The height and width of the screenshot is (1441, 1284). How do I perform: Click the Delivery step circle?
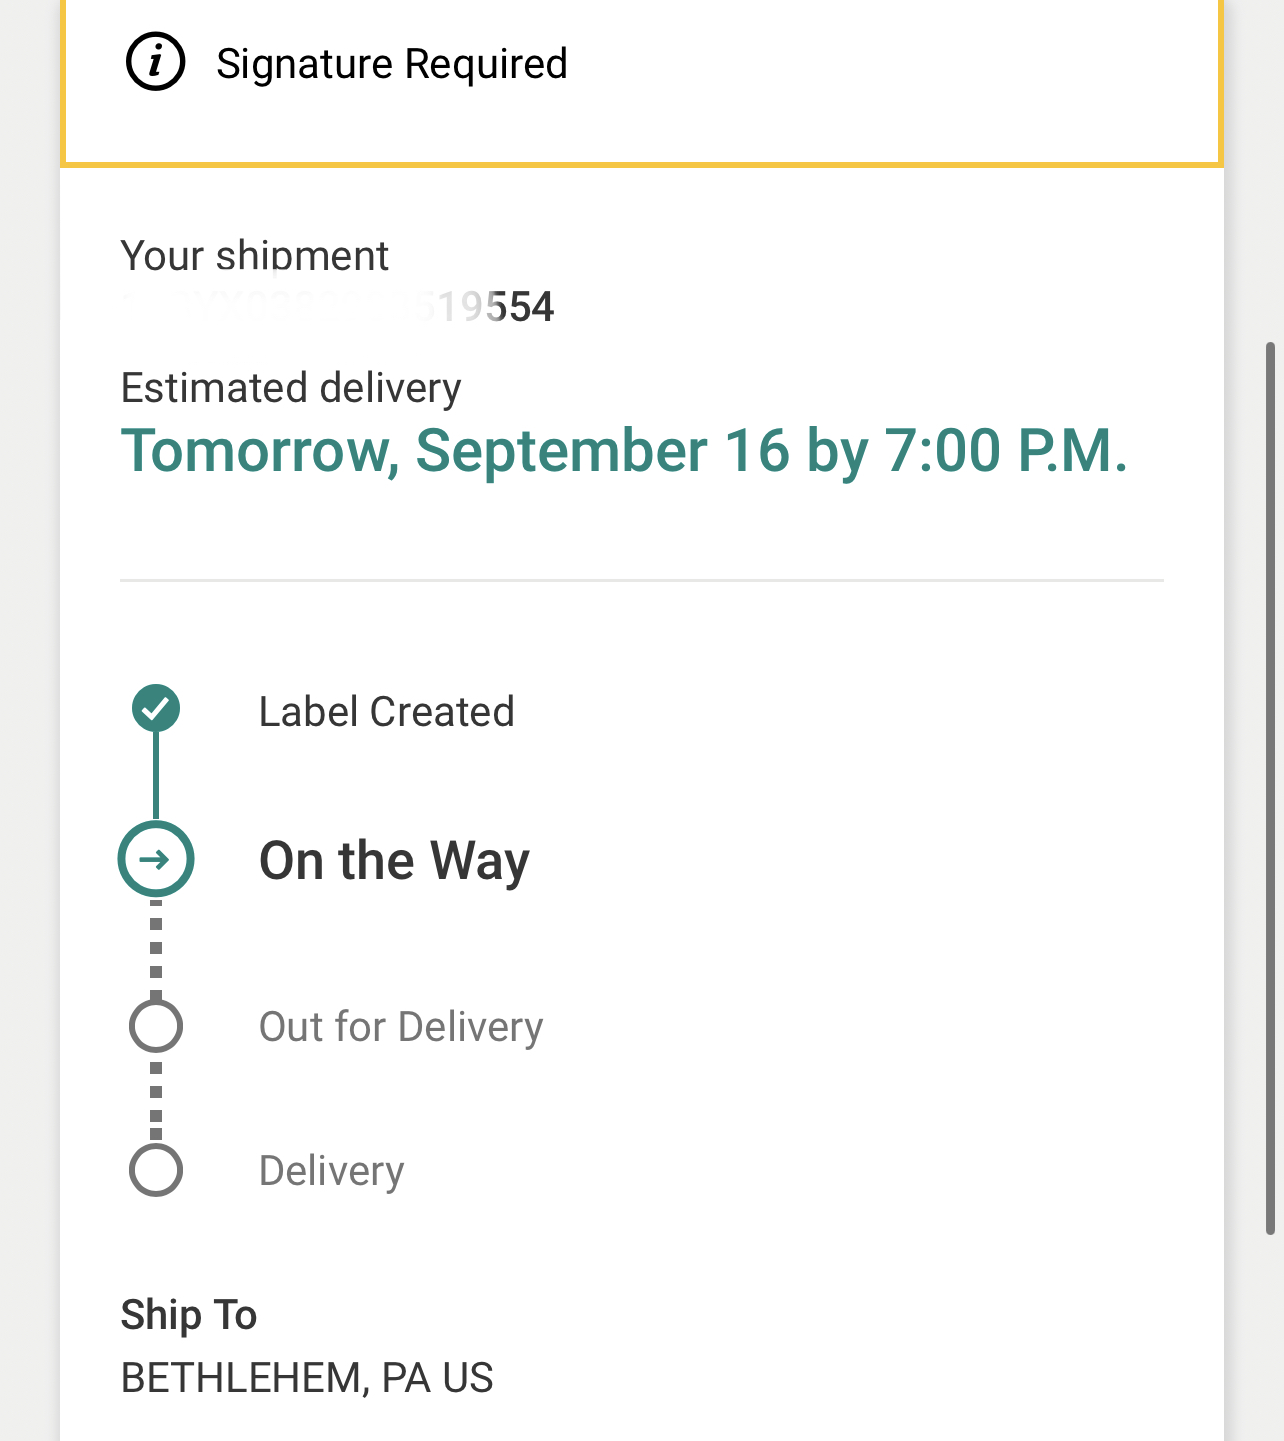point(156,1170)
